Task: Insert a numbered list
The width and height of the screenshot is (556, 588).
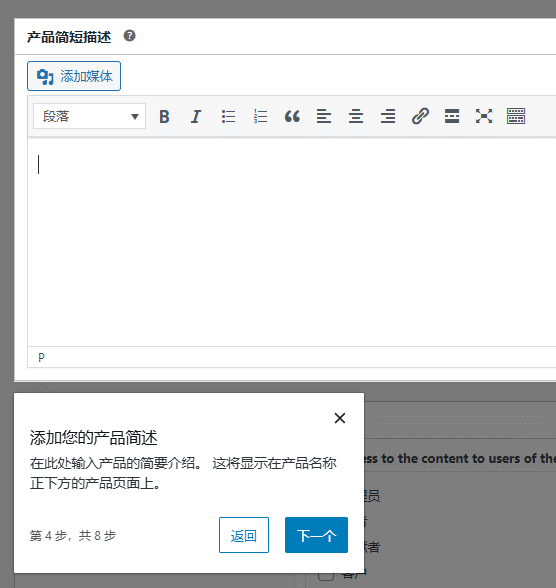Action: 260,116
